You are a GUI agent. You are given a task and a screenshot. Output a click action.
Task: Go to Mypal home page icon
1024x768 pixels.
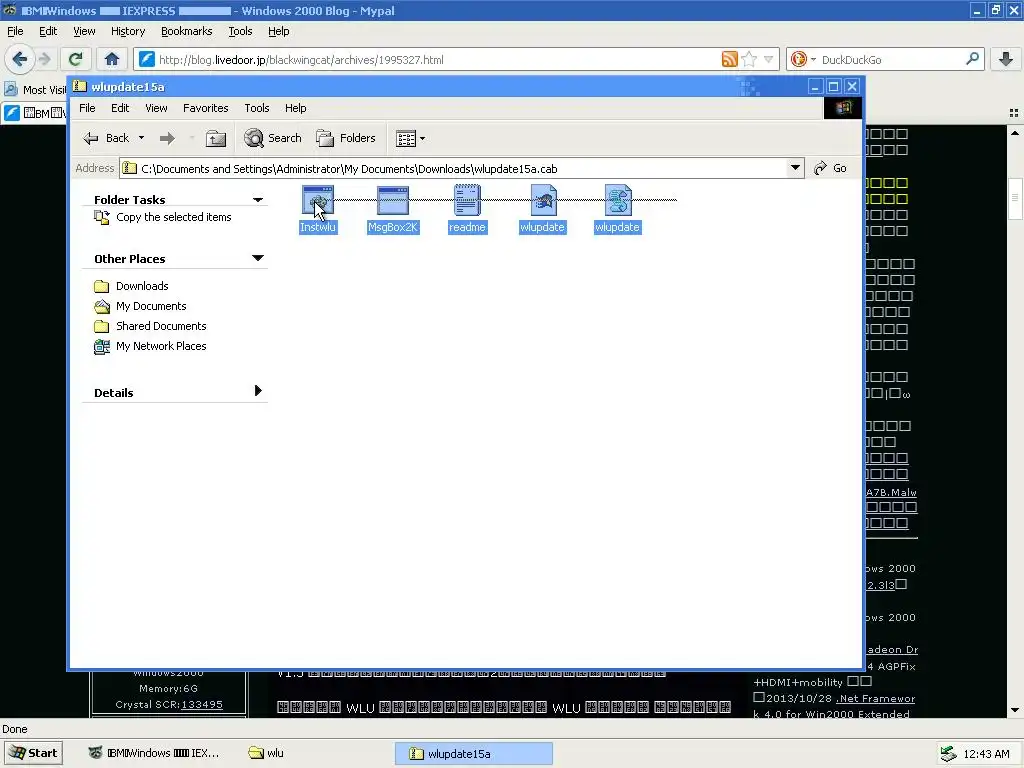pos(112,59)
